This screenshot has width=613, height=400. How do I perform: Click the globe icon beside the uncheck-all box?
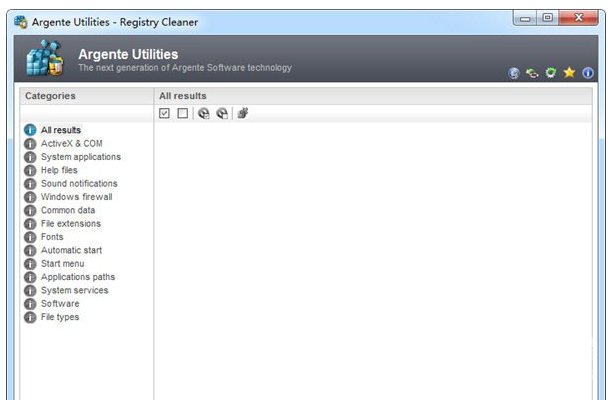click(203, 113)
